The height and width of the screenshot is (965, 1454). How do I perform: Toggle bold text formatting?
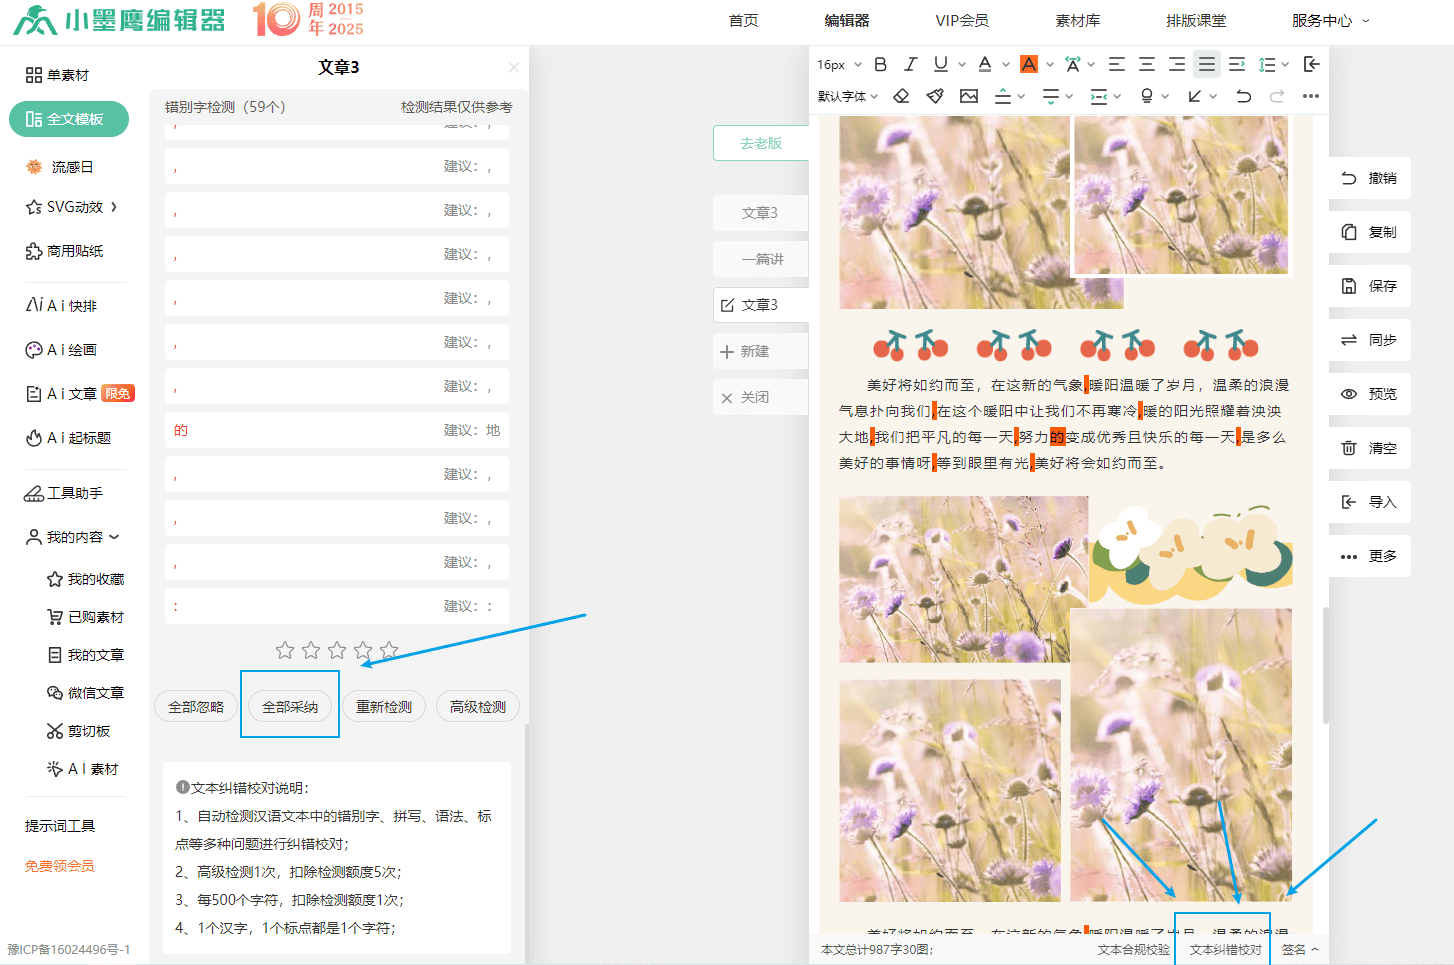tap(880, 64)
